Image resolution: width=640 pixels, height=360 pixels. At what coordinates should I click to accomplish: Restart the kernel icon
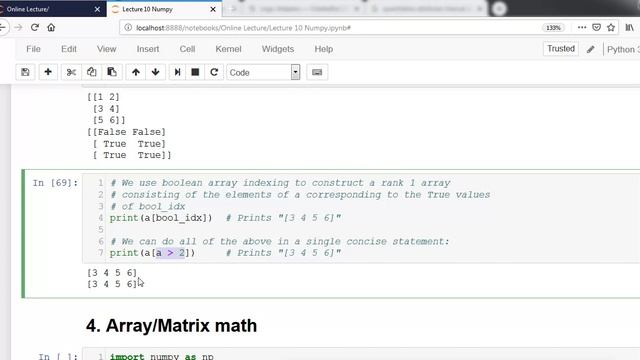click(x=214, y=72)
